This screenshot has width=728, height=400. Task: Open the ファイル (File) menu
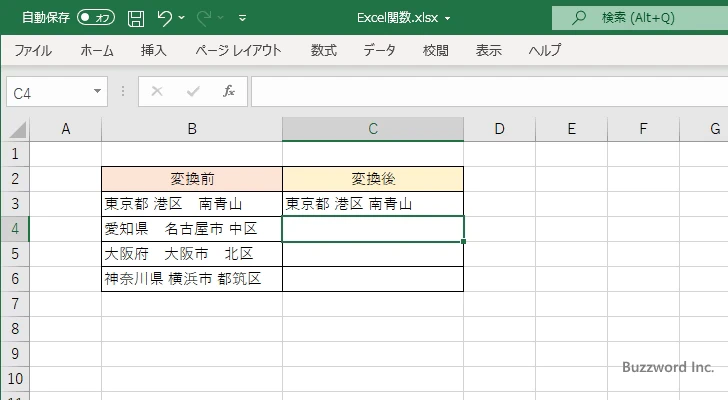[33, 50]
